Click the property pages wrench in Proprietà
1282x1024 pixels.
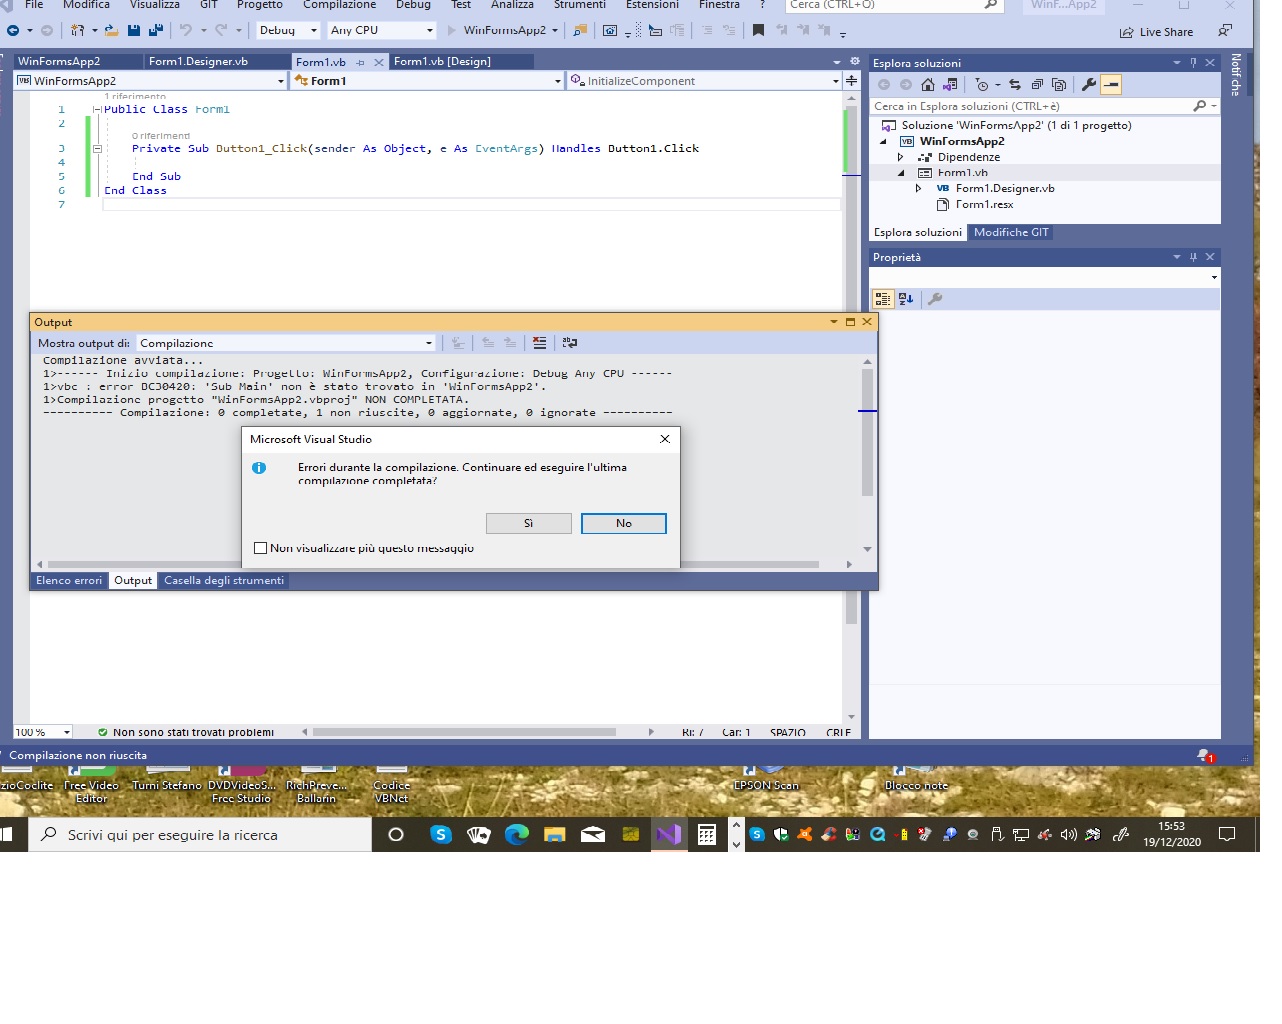pyautogui.click(x=935, y=298)
